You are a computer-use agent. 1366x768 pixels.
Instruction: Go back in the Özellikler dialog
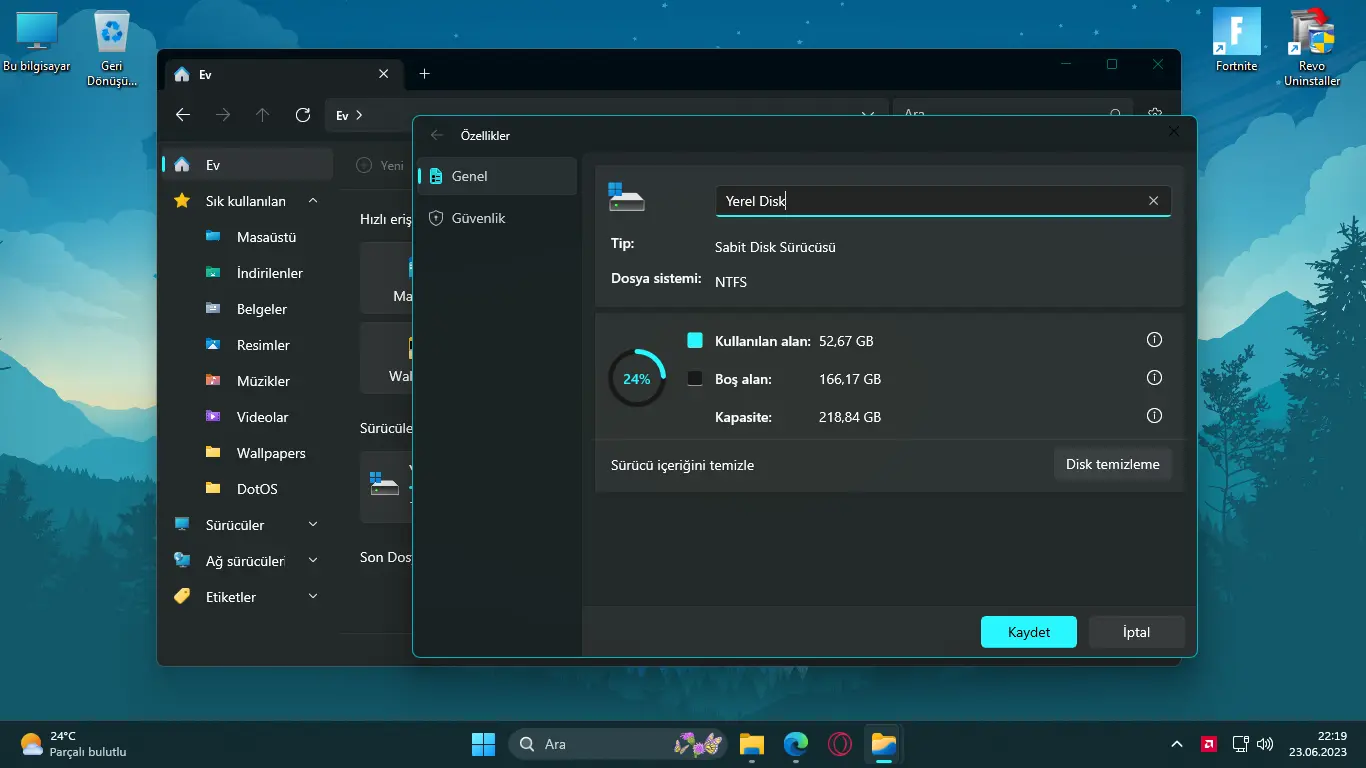point(436,135)
